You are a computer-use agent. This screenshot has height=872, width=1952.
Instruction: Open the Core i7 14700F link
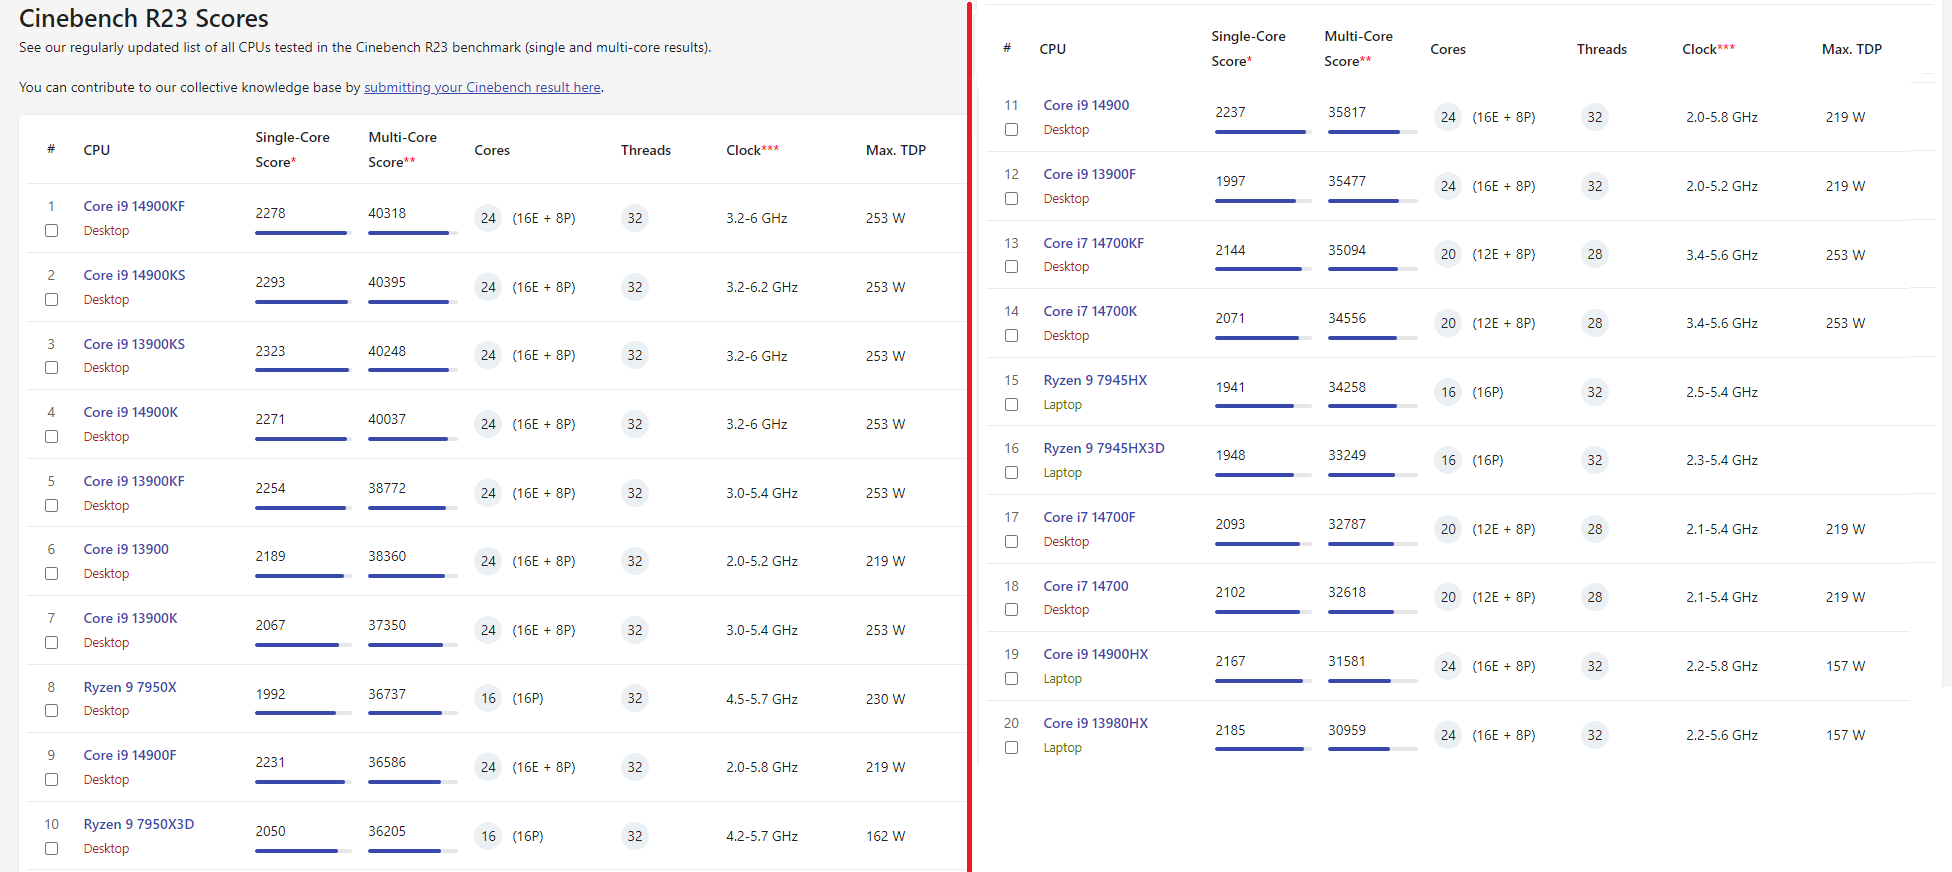1089,517
